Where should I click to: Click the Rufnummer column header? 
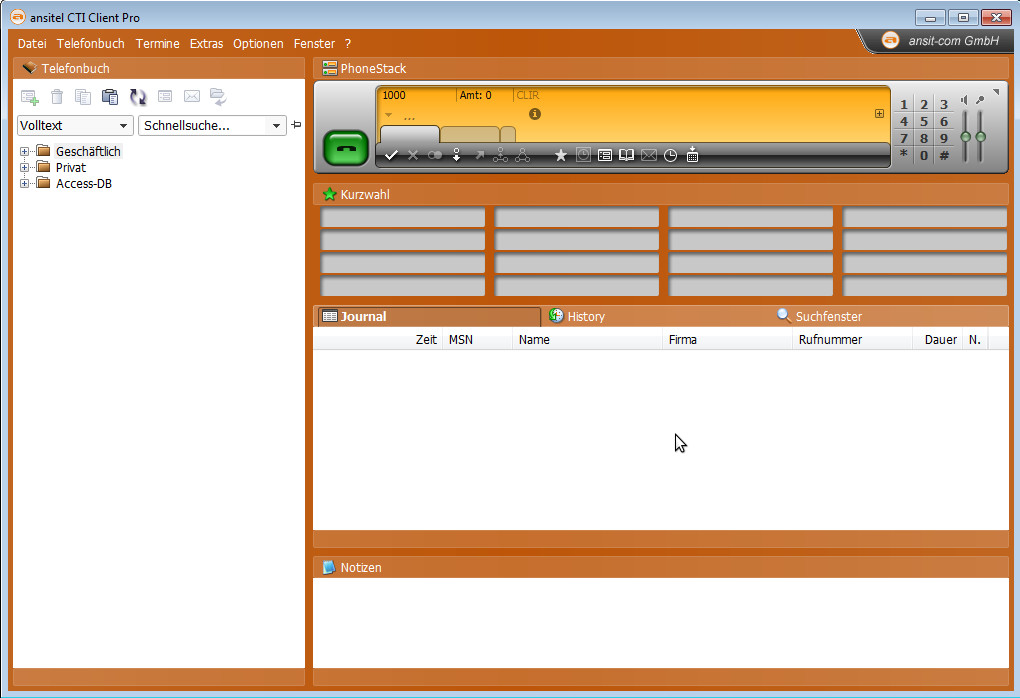click(x=830, y=340)
